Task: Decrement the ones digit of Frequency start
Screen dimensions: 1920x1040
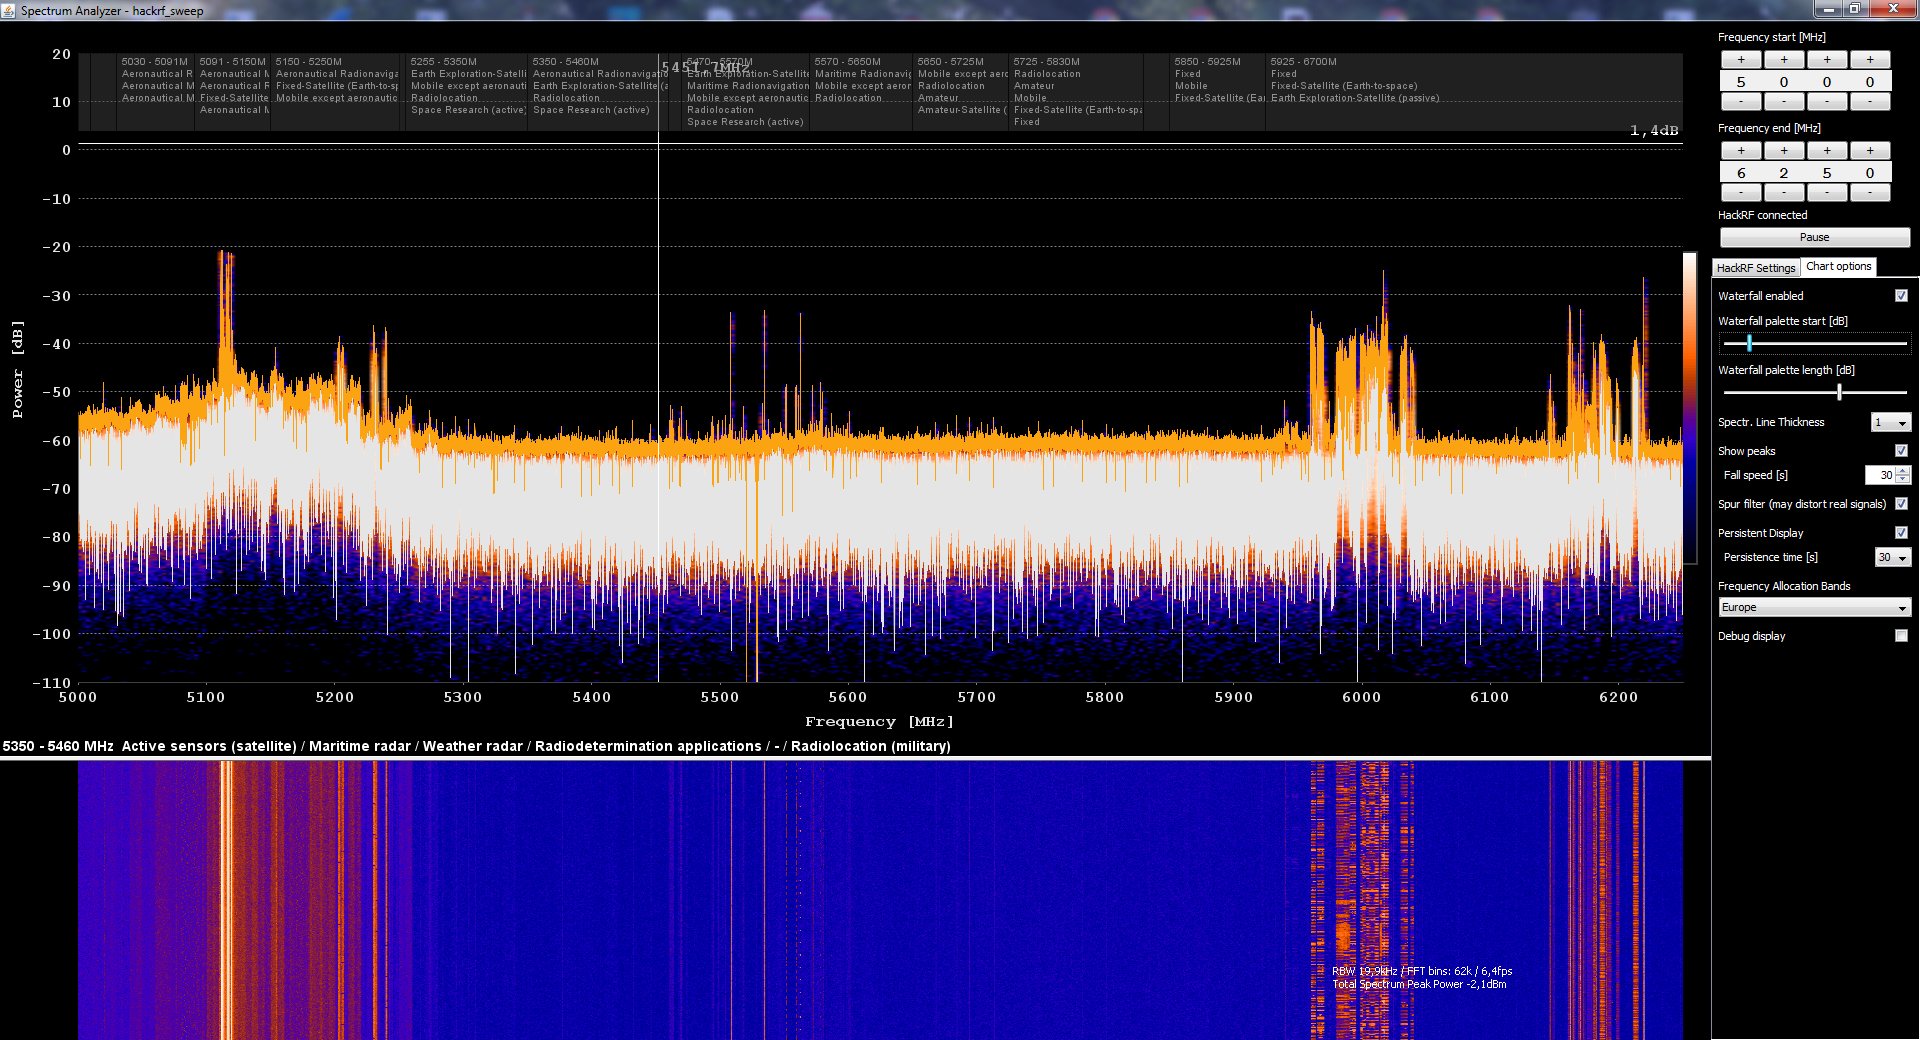Action: pos(1870,102)
